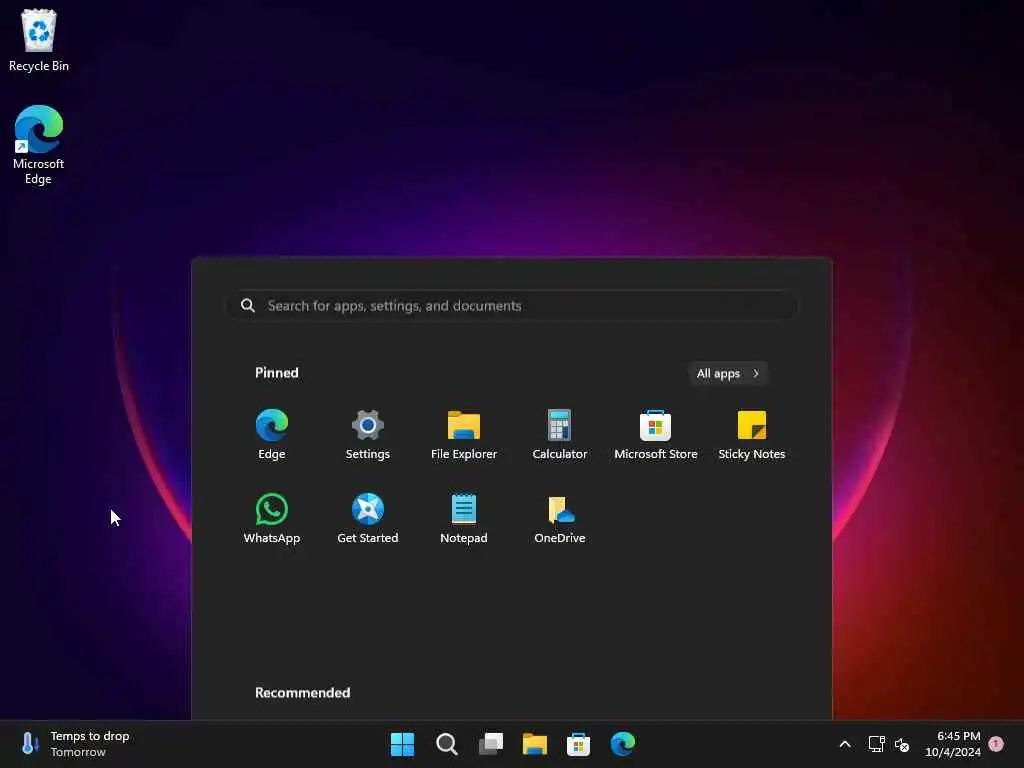
Task: Open the taskbar Search icon
Action: pyautogui.click(x=447, y=744)
